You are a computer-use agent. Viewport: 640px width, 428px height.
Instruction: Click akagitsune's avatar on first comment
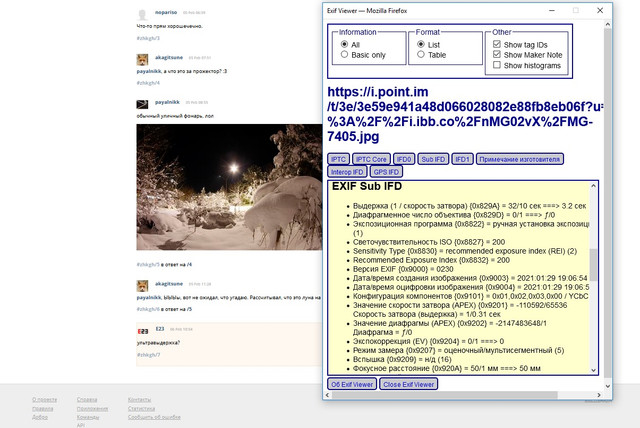(142, 60)
